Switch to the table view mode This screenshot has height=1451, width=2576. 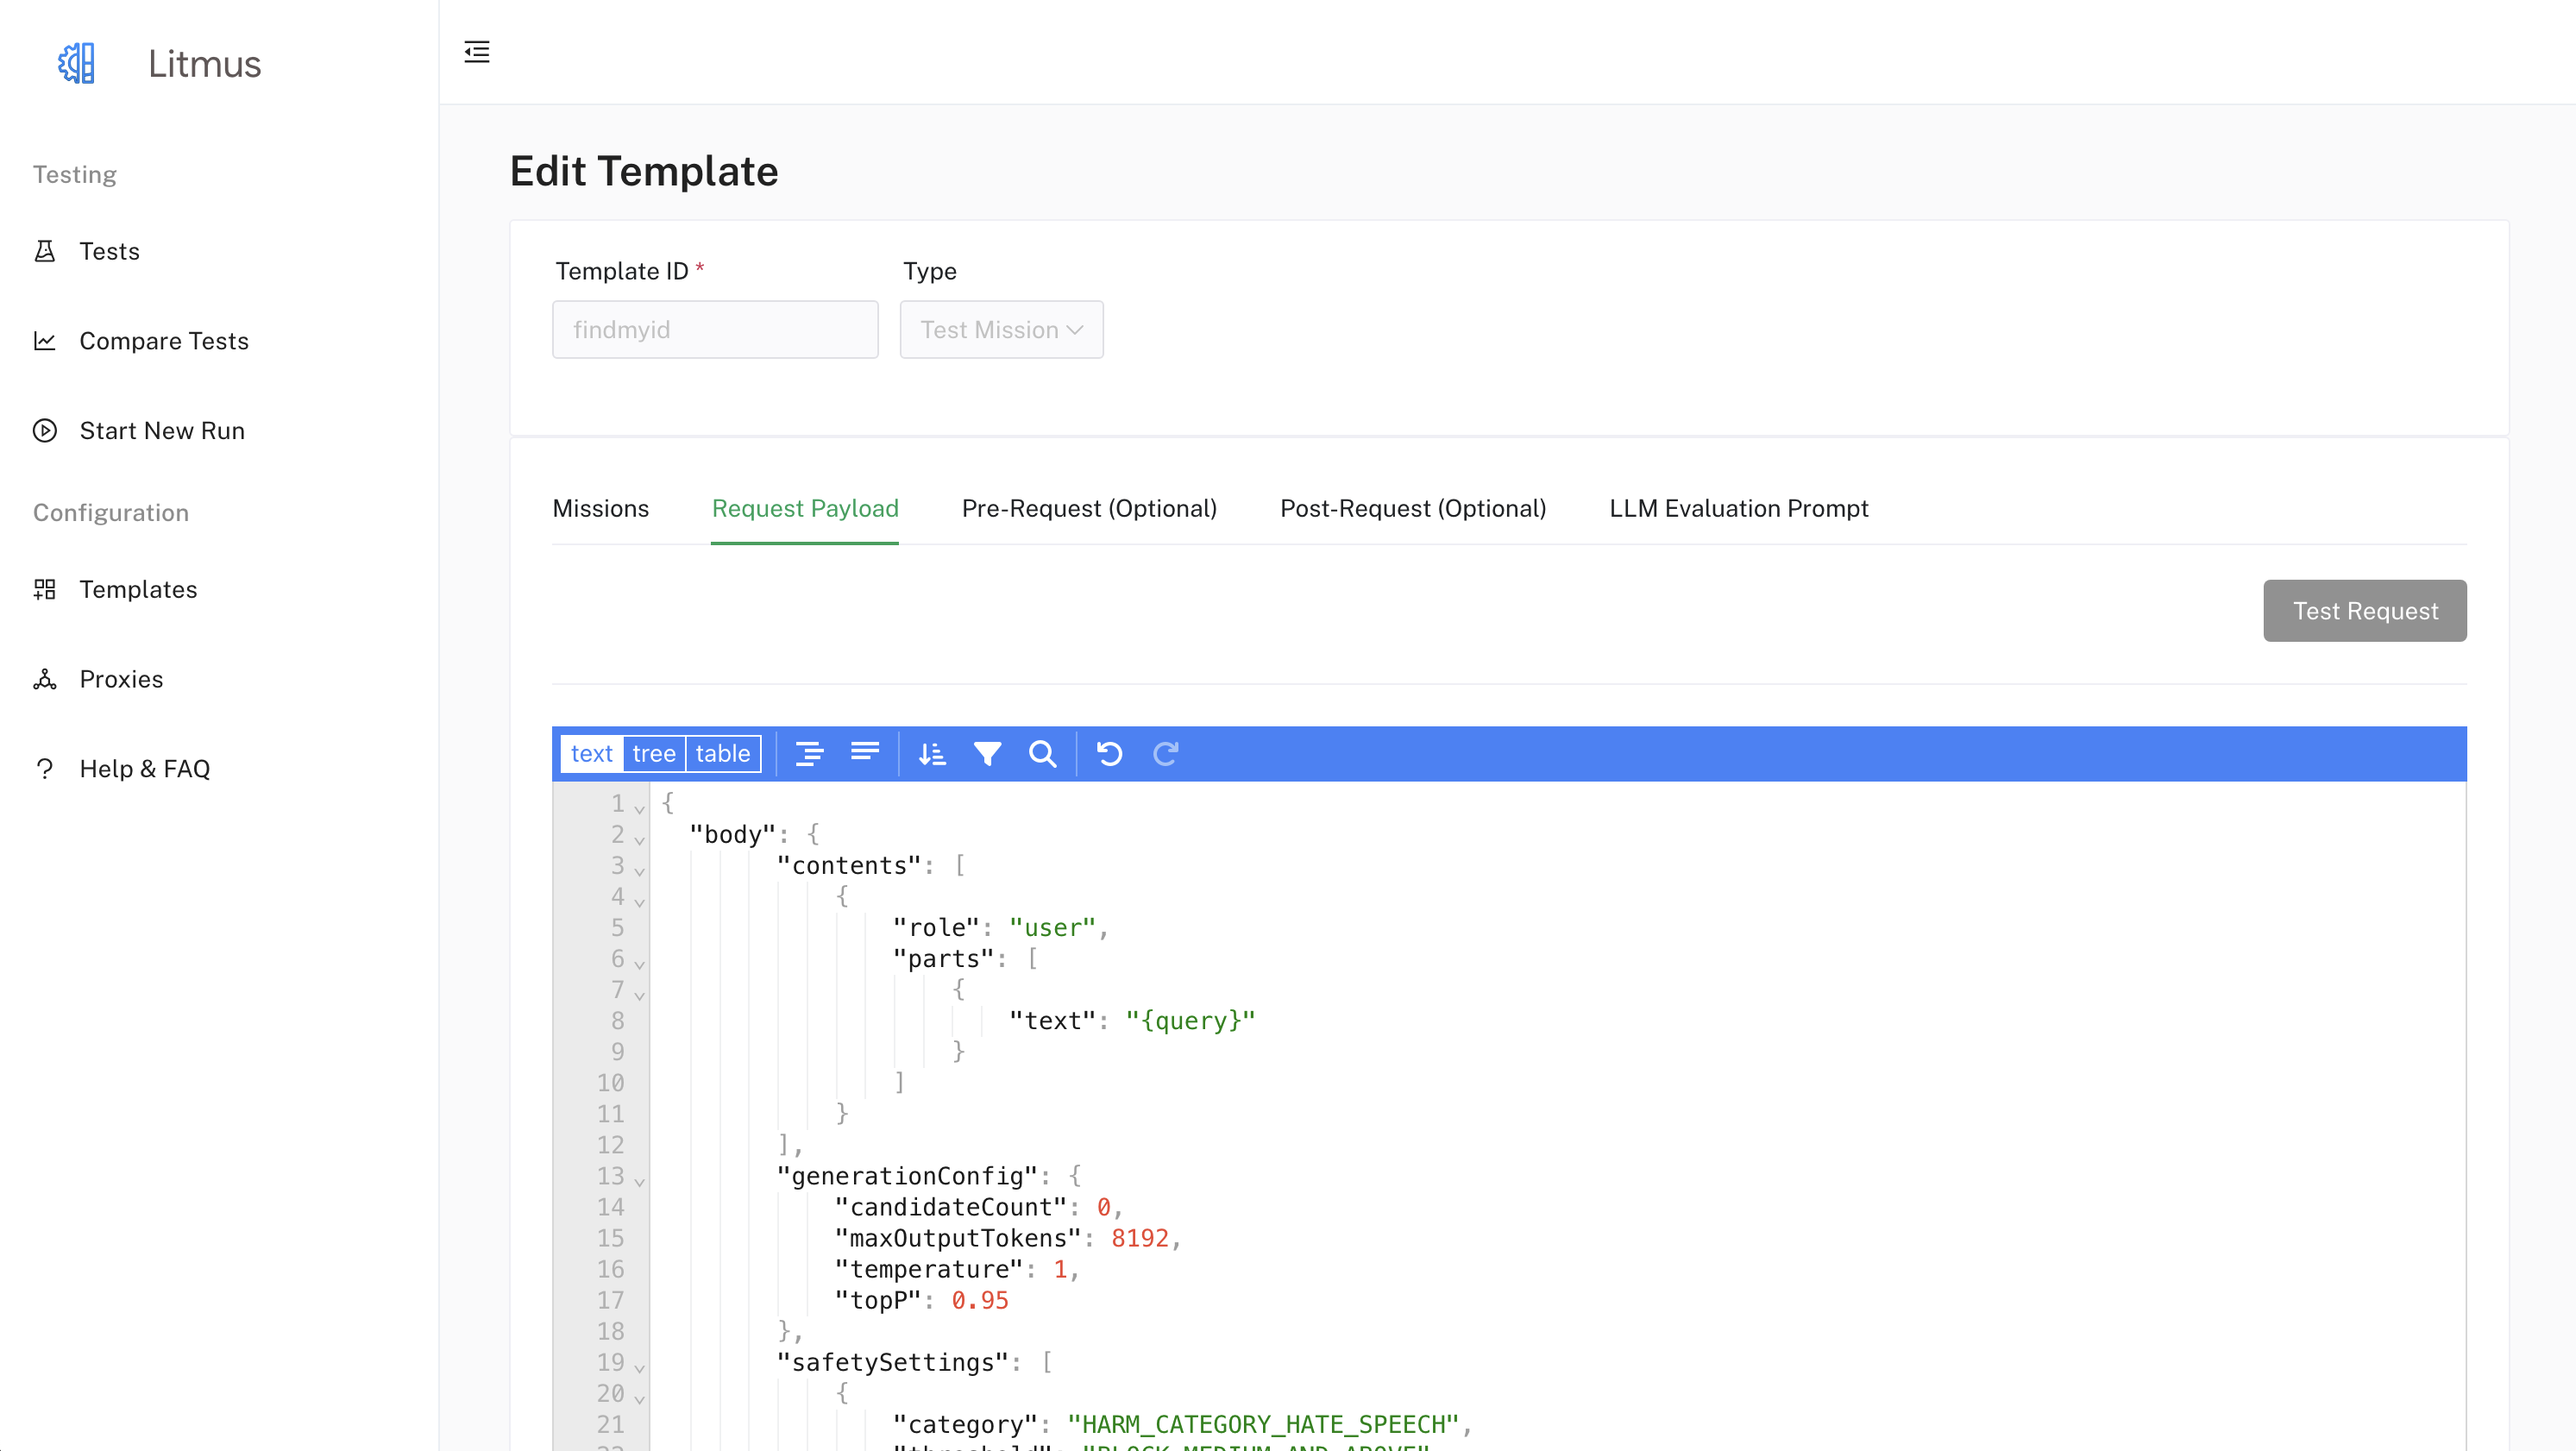coord(724,754)
